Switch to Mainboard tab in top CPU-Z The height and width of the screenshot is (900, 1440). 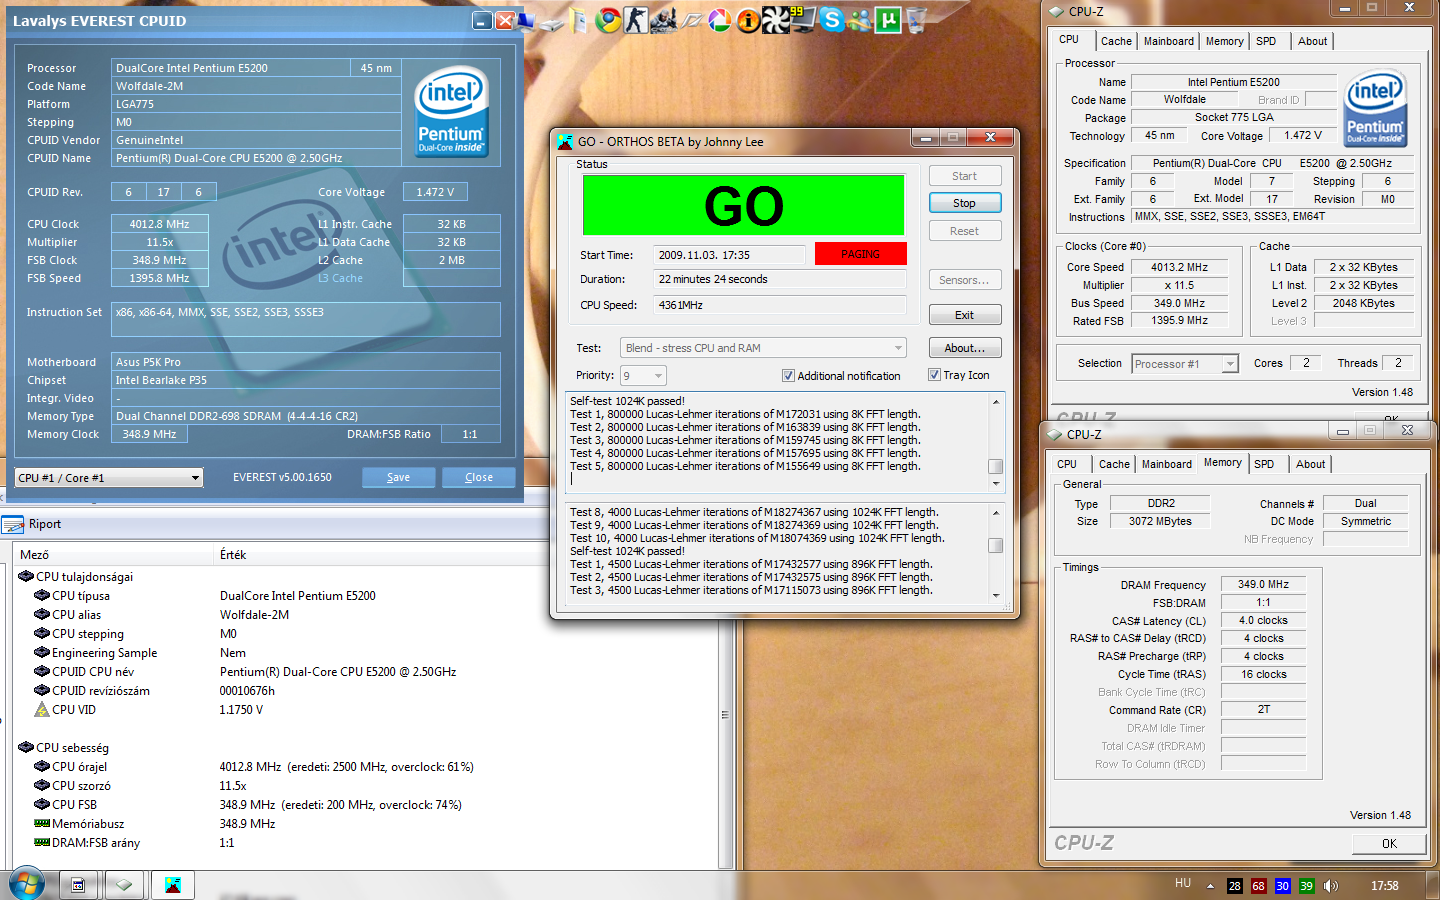click(x=1168, y=41)
